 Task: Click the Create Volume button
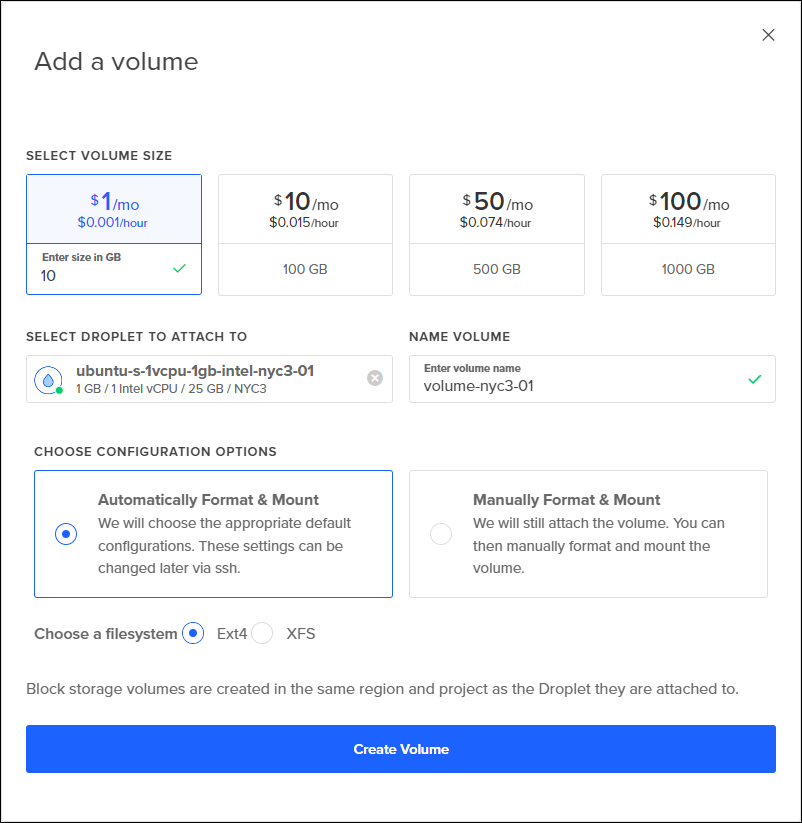point(401,749)
